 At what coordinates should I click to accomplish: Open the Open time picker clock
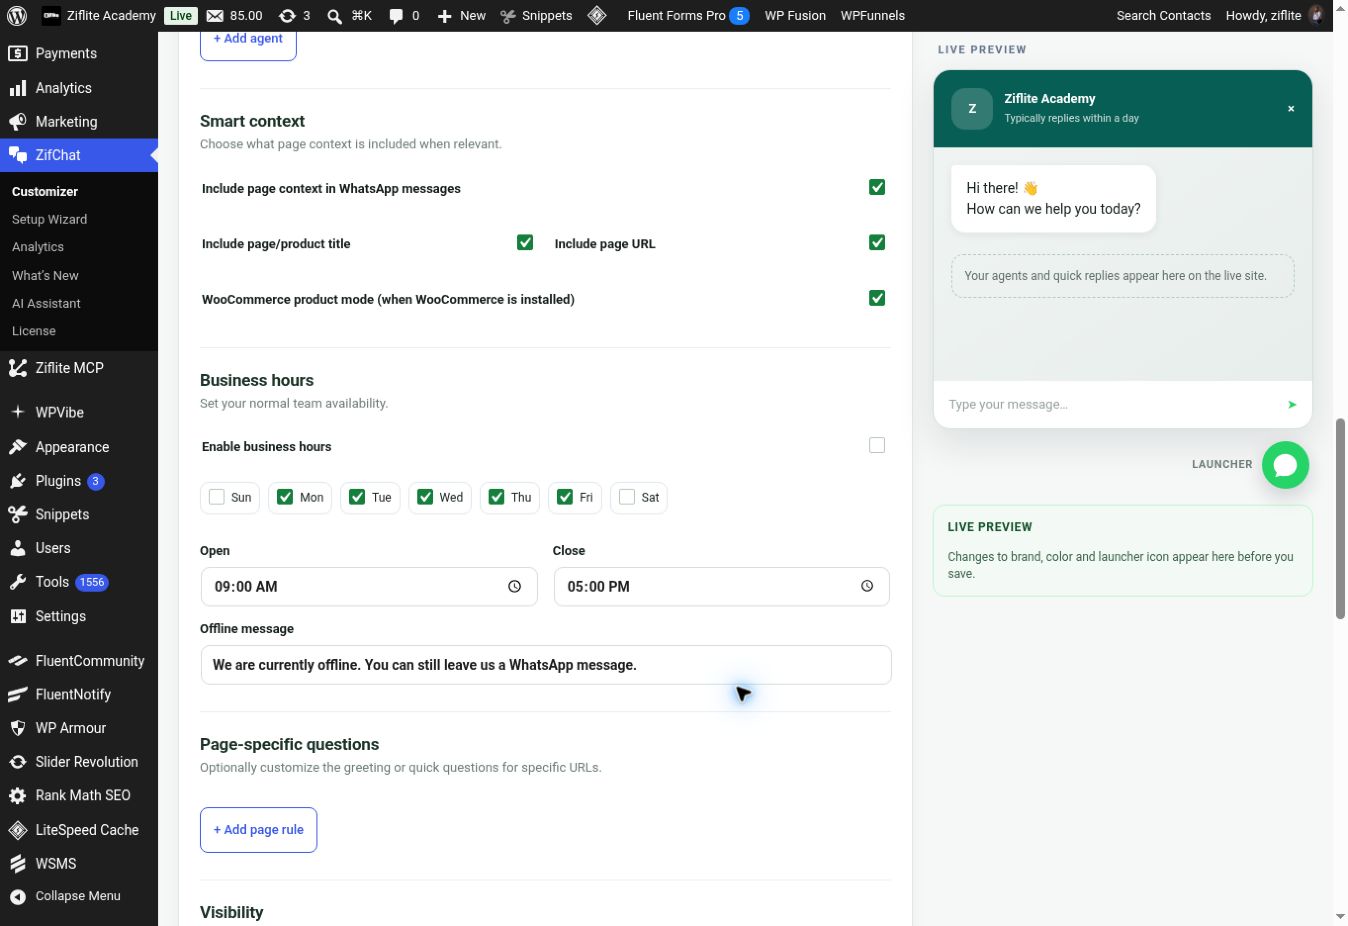tap(514, 587)
